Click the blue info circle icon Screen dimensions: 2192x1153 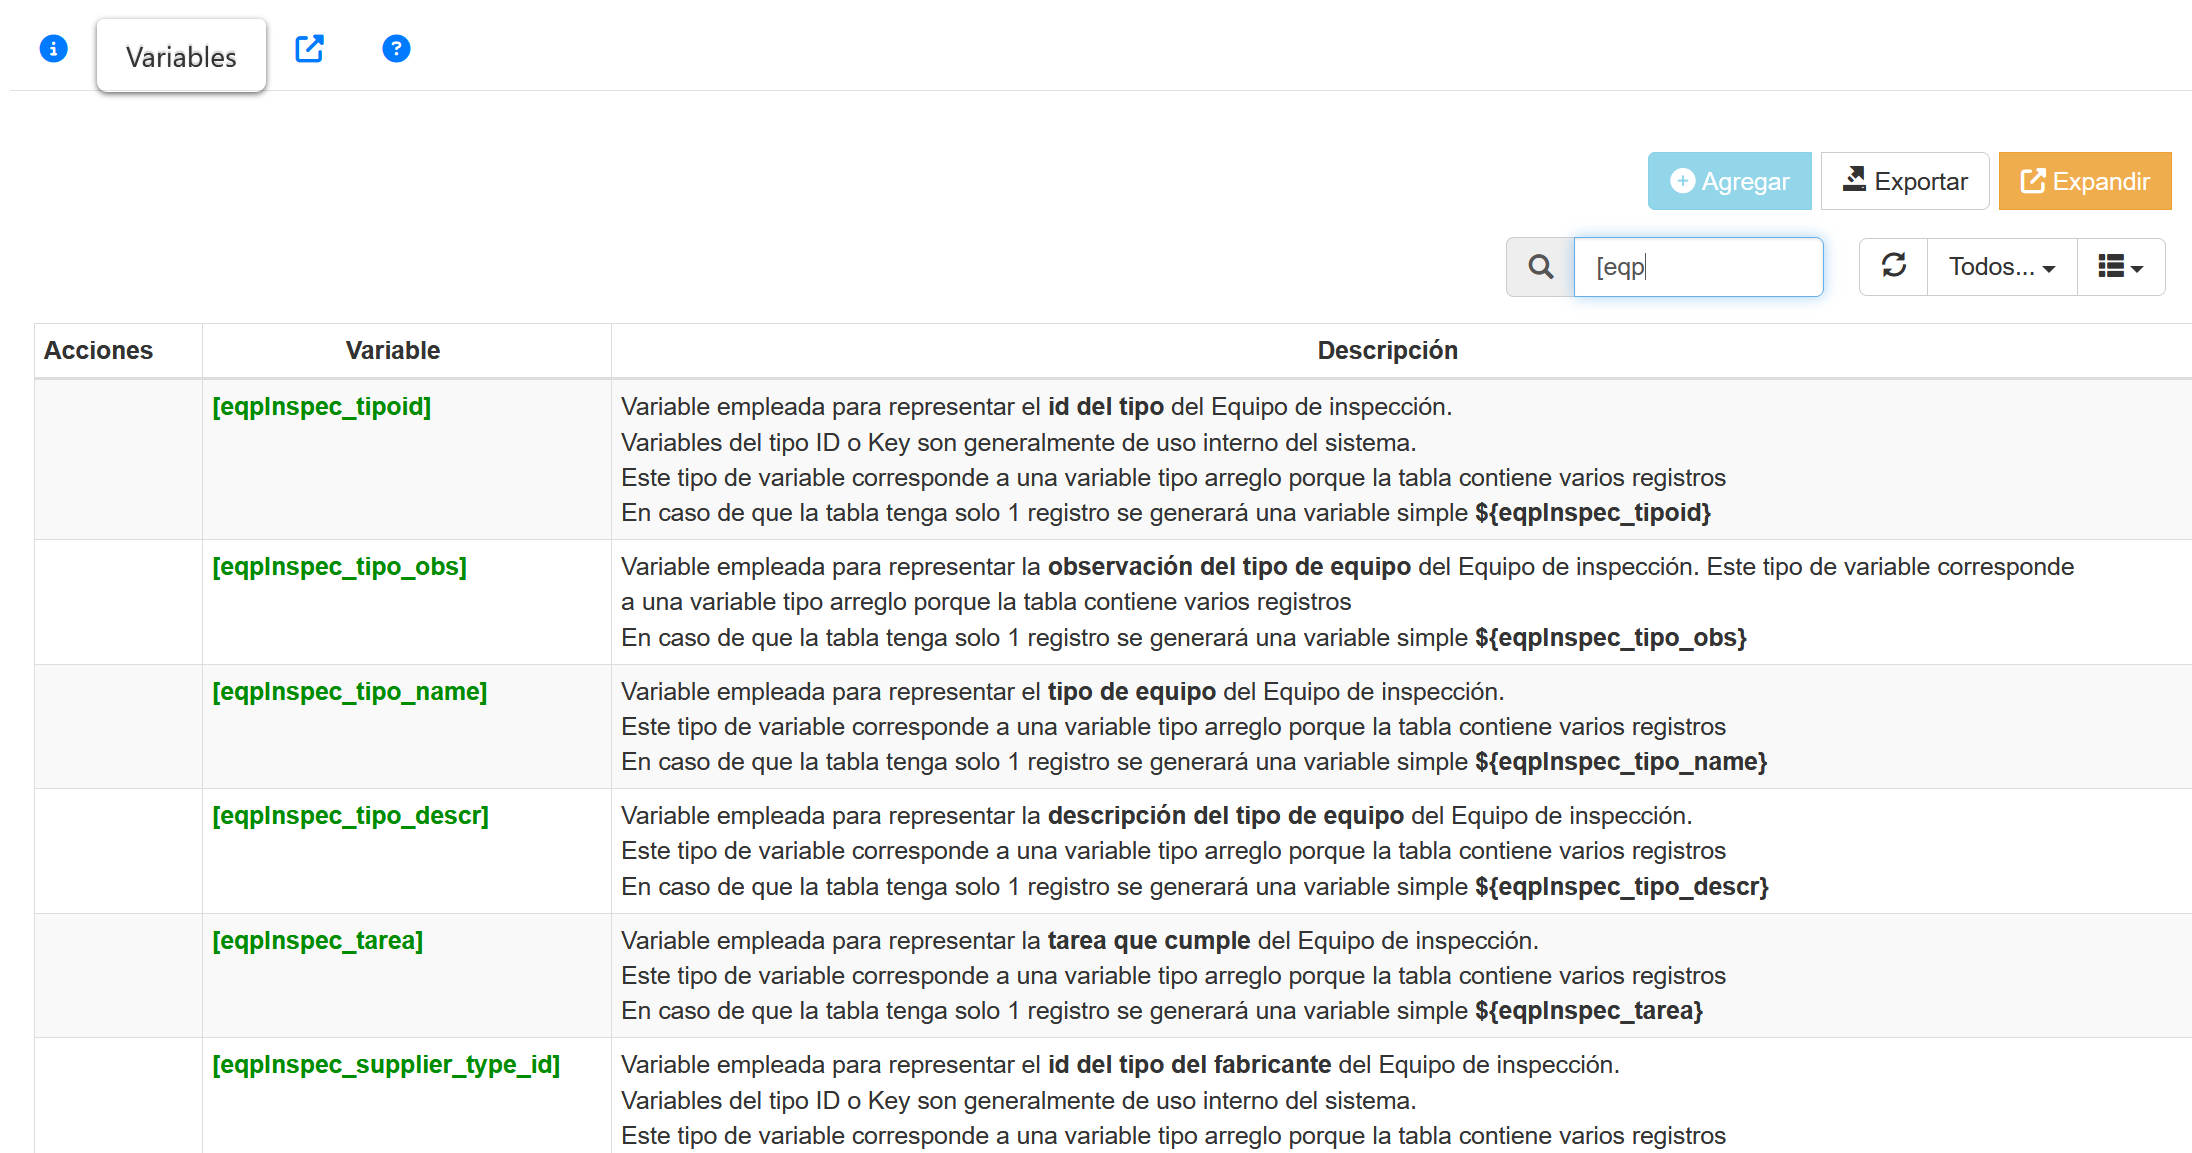[x=53, y=48]
